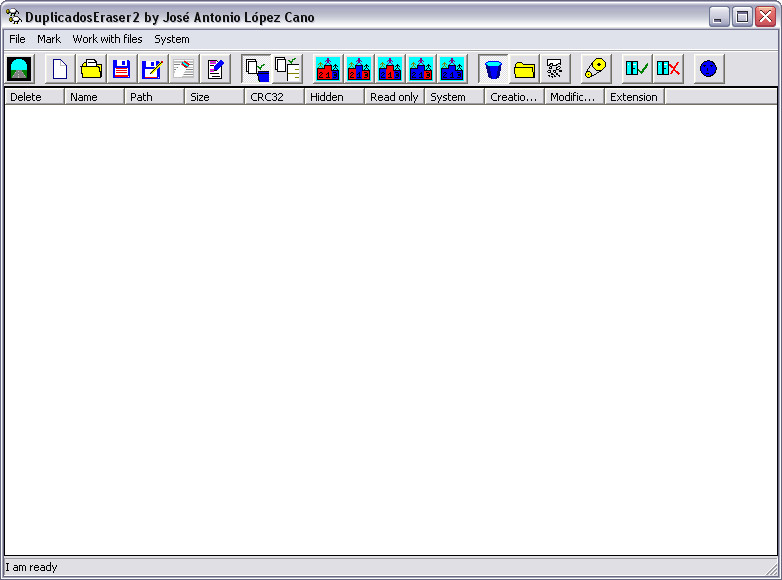Screen dimensions: 782x580
Task: Click the window resize grip in the status bar corner
Action: pyautogui.click(x=771, y=568)
